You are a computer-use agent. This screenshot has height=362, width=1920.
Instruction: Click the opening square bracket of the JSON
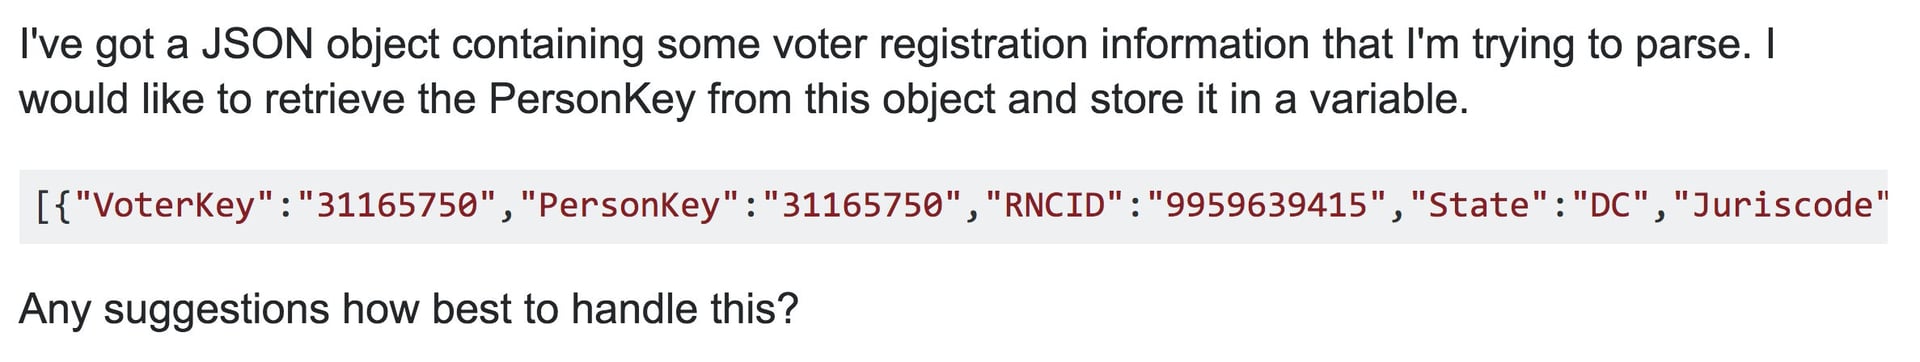point(43,206)
